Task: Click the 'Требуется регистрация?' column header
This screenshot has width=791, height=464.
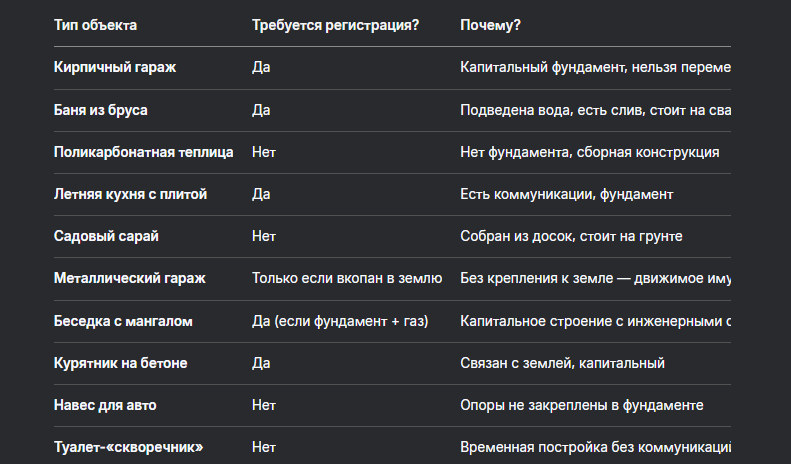Action: coord(335,25)
